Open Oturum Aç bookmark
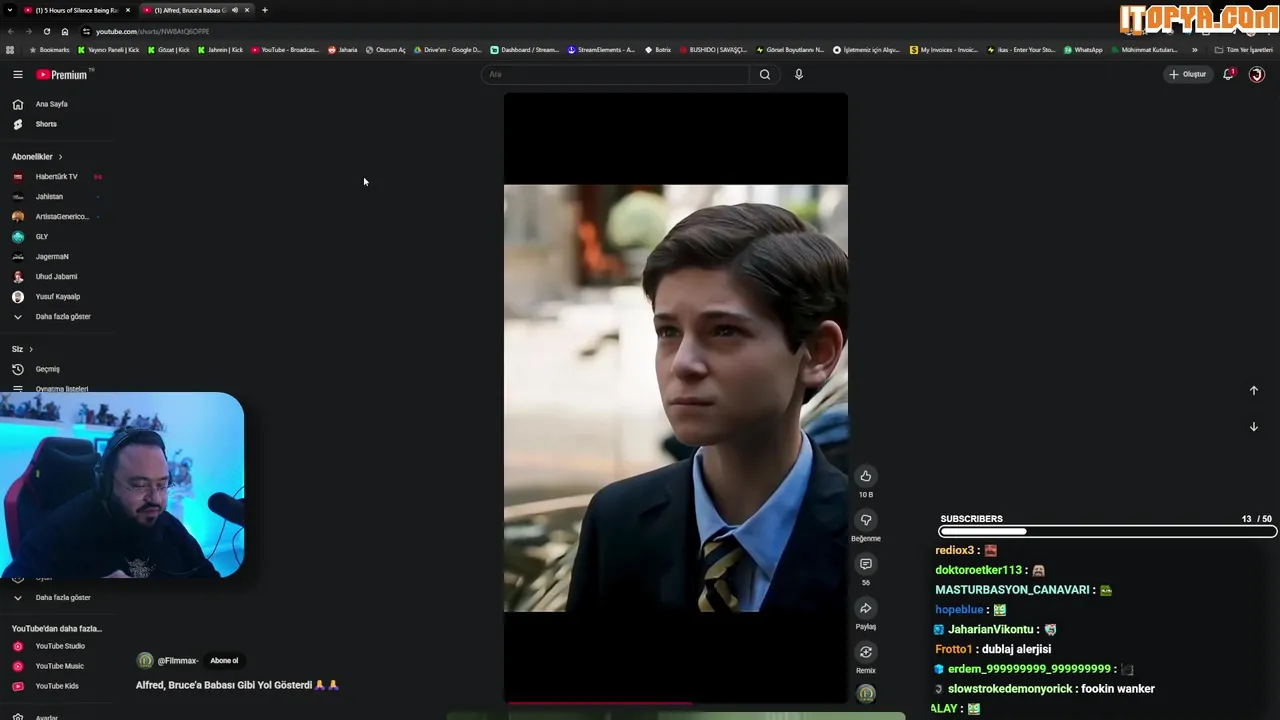 (x=386, y=50)
